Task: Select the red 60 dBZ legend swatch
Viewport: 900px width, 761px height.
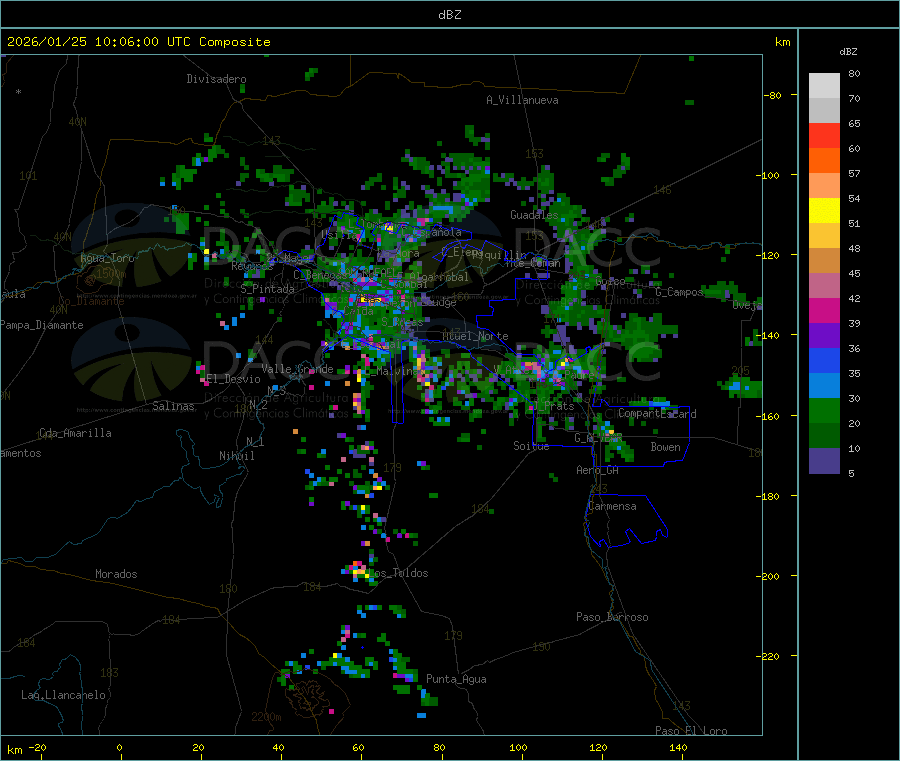Action: [824, 135]
